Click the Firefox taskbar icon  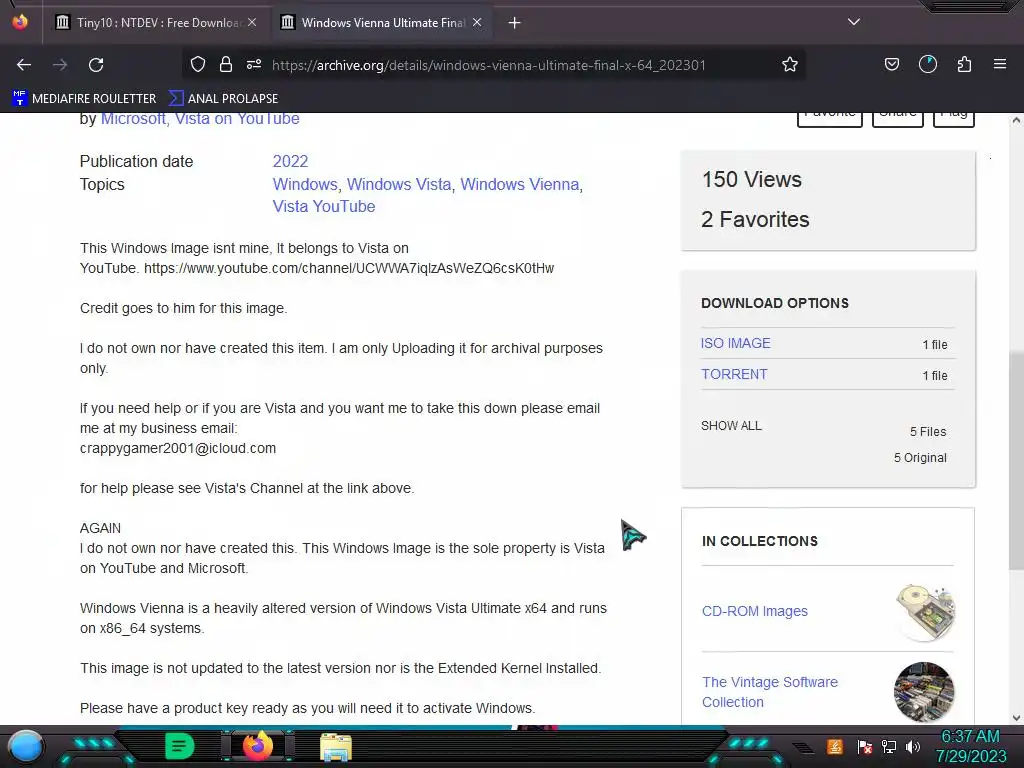pos(258,746)
